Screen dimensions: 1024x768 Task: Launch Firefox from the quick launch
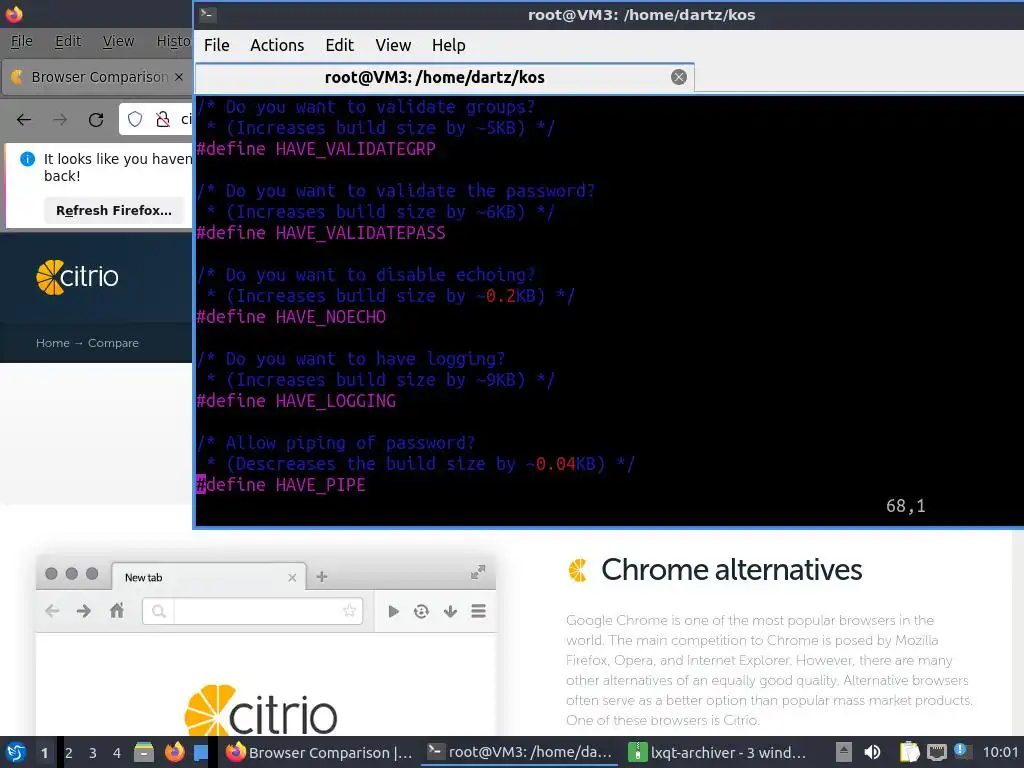[174, 752]
